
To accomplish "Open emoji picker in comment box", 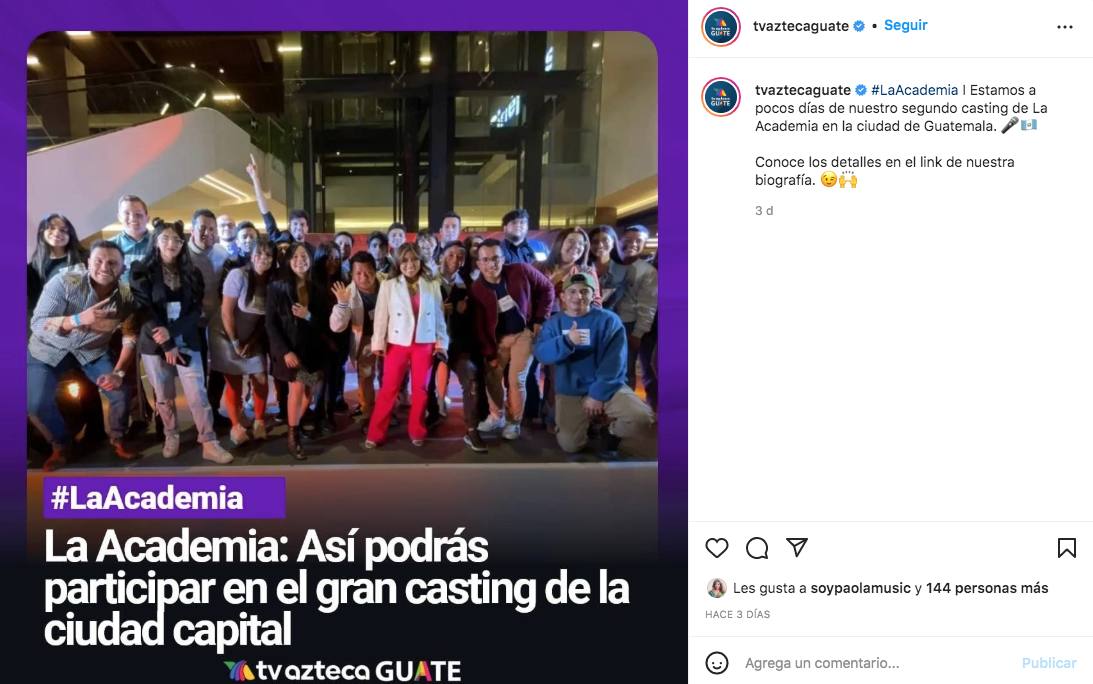I will [717, 662].
